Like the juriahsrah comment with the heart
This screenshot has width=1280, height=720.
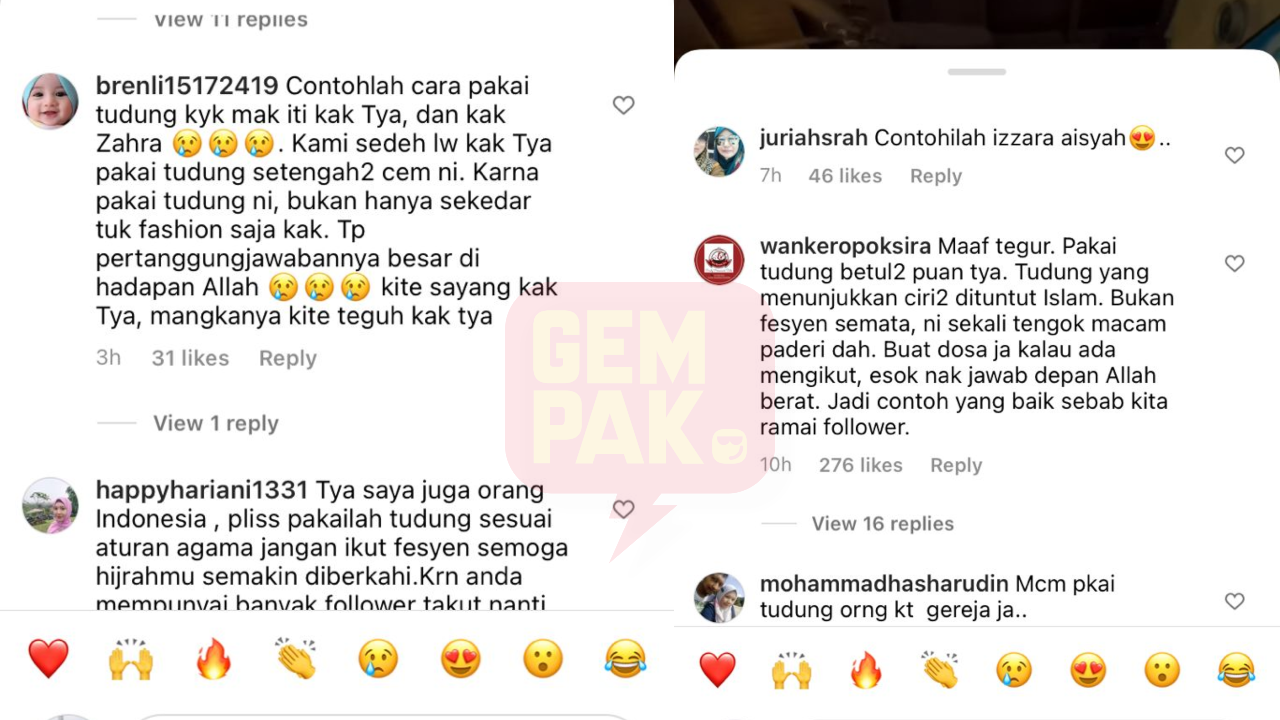(x=1235, y=155)
